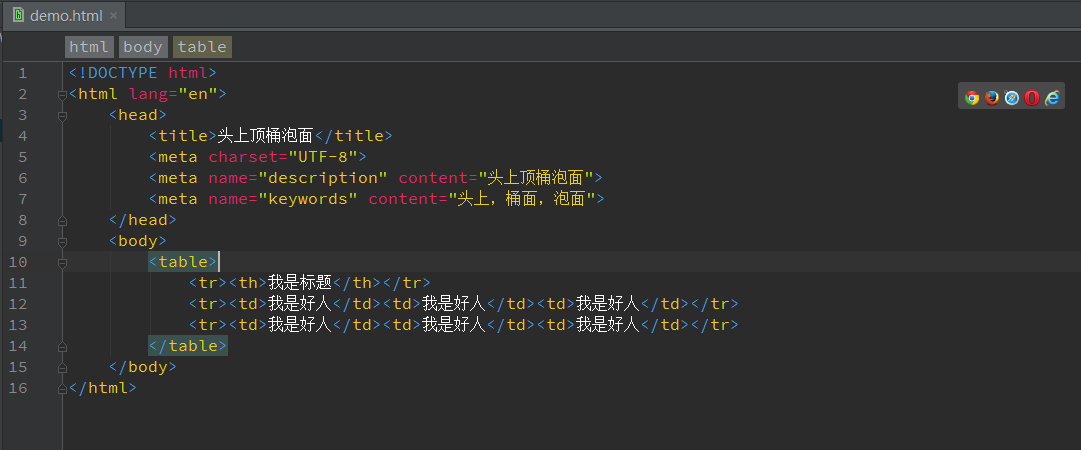Fold at the closing head tag marker

(63, 221)
